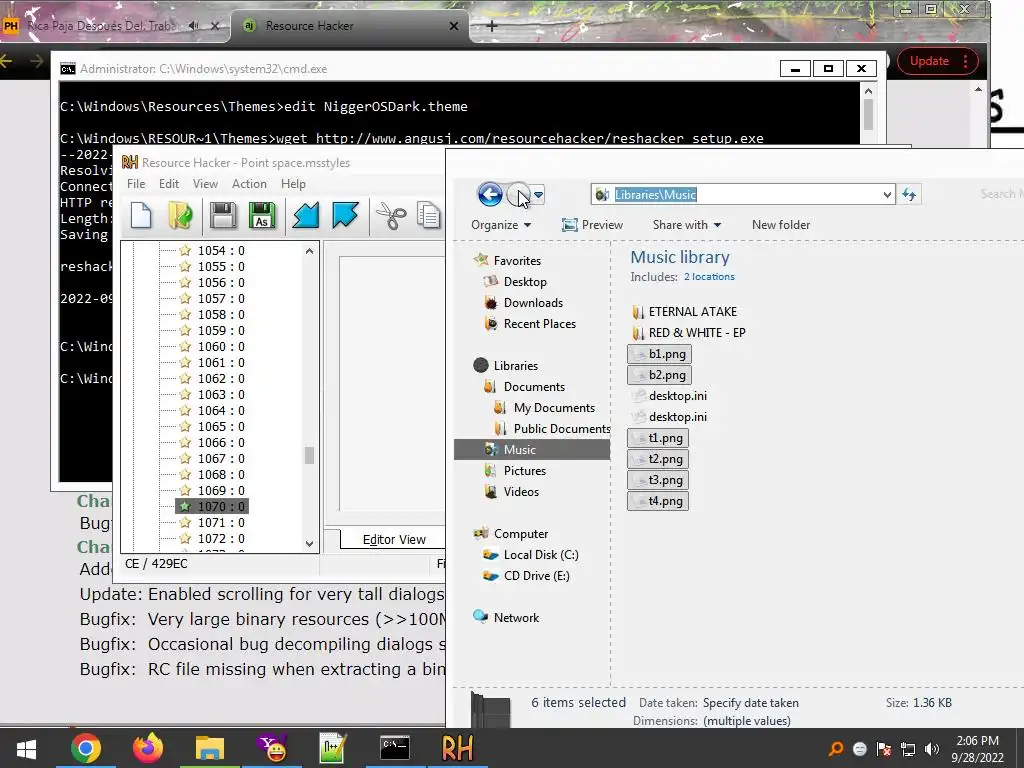Click first blue arrow toolbar icon
Screen dimensions: 1024x768
(x=306, y=216)
